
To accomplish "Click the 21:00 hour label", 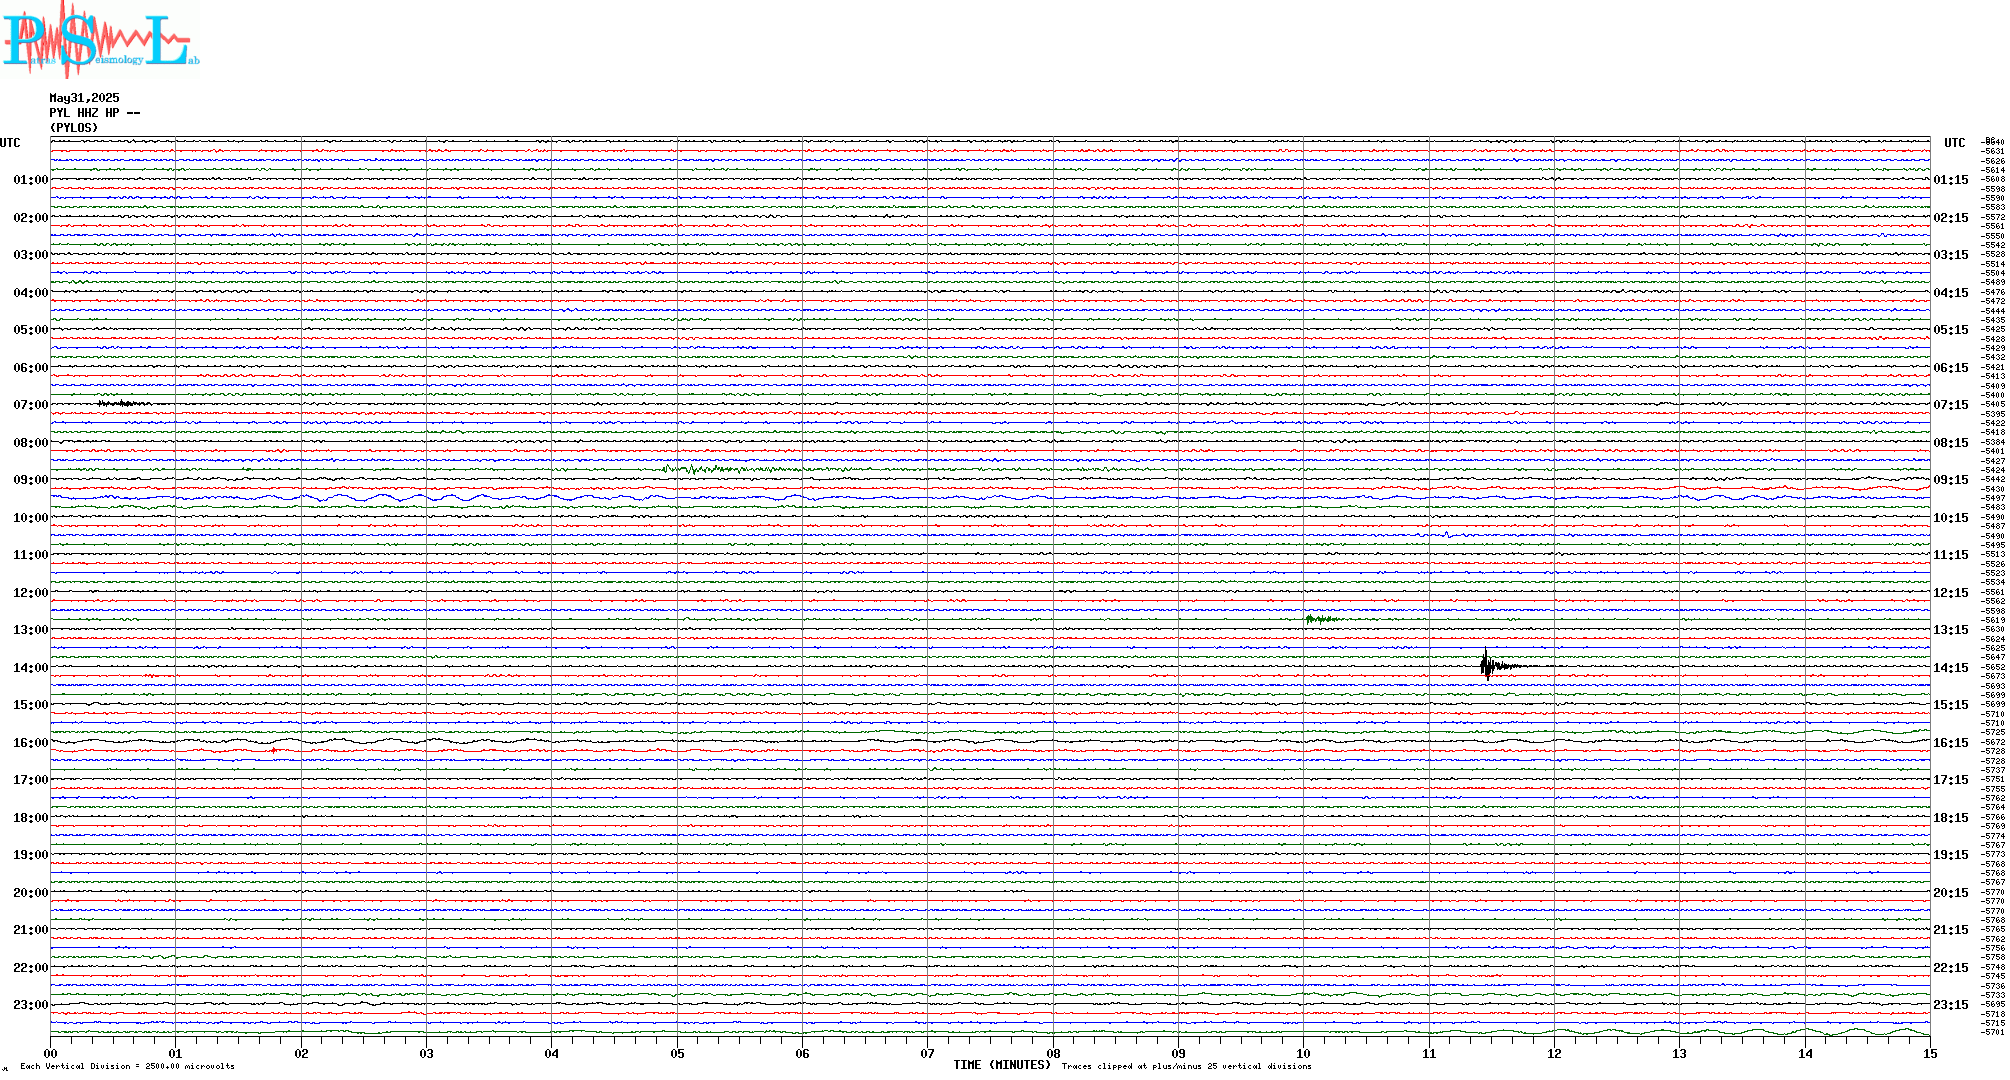I will [30, 930].
